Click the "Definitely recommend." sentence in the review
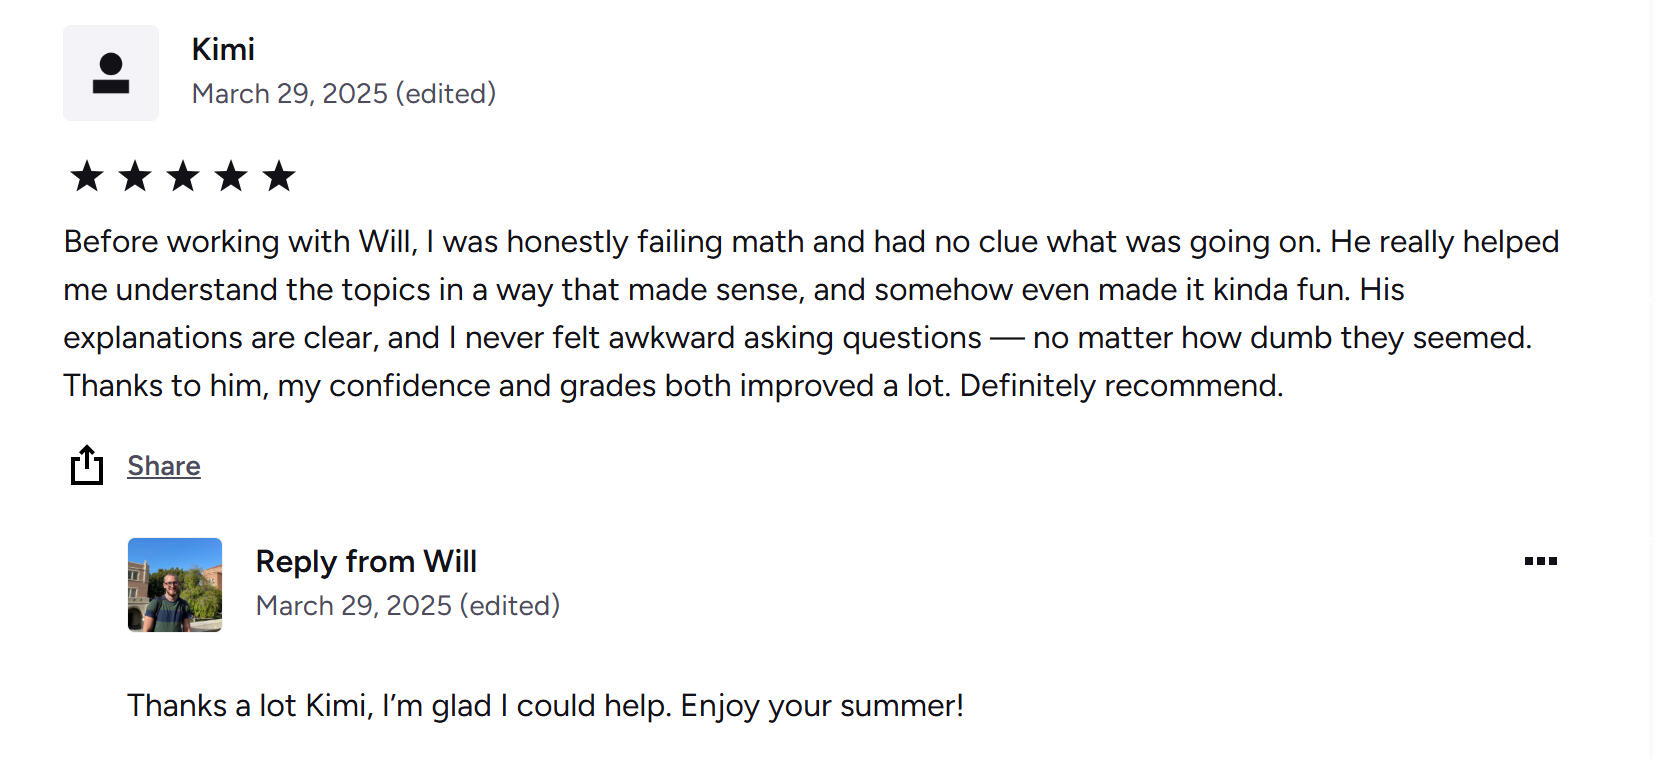The height and width of the screenshot is (759, 1655). [1121, 385]
